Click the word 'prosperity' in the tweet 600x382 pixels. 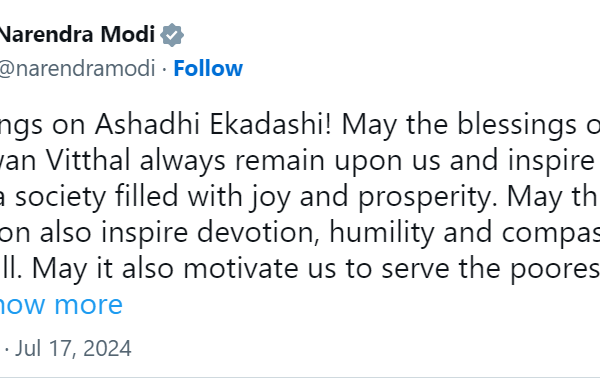coord(427,198)
